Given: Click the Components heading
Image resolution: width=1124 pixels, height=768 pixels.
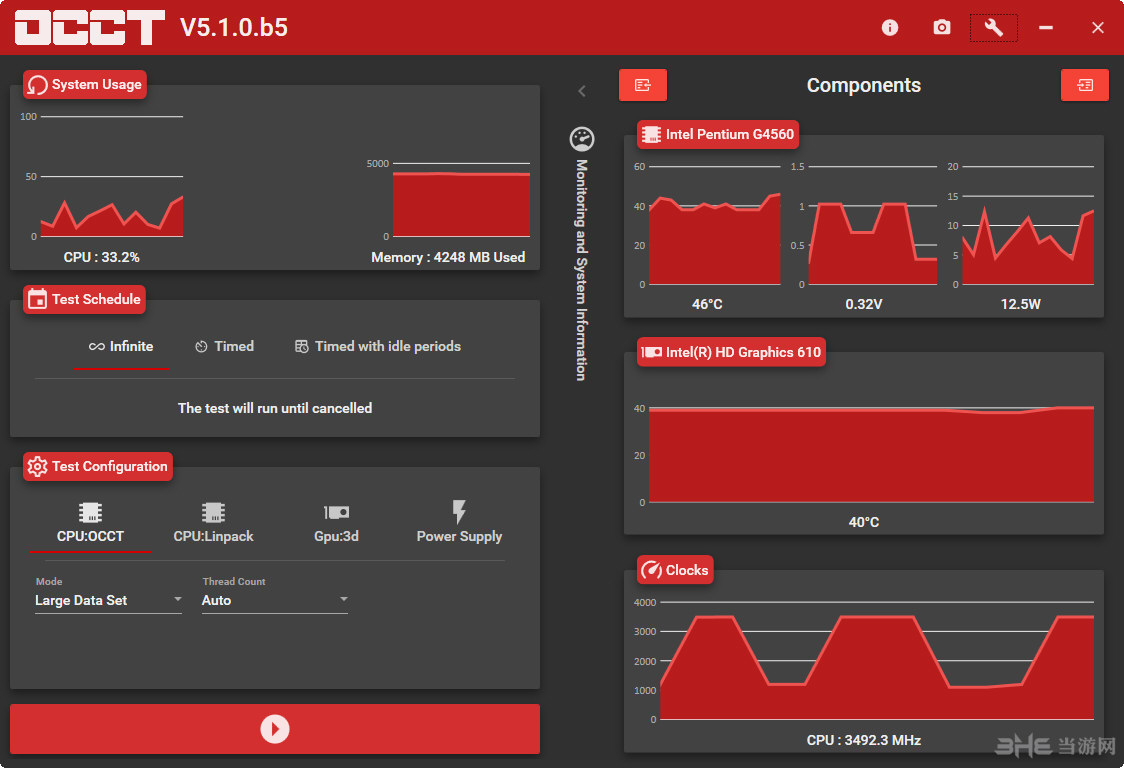Looking at the screenshot, I should pos(864,85).
